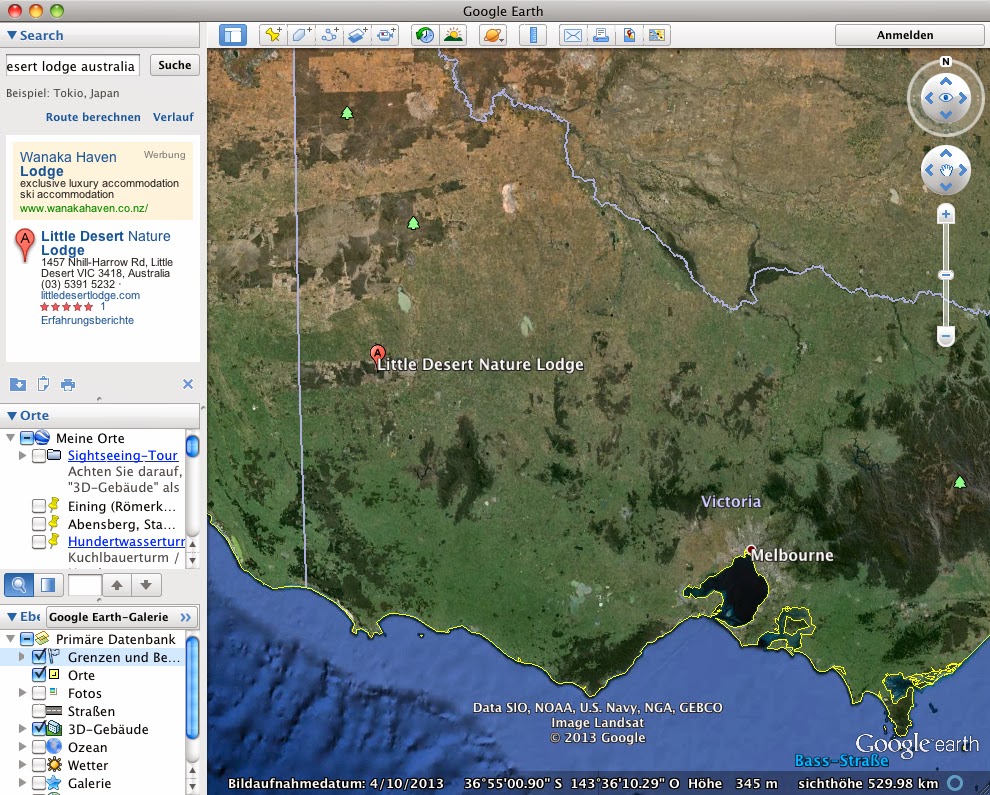This screenshot has width=990, height=795.
Task: Record a tour using the camera icon
Action: (385, 35)
